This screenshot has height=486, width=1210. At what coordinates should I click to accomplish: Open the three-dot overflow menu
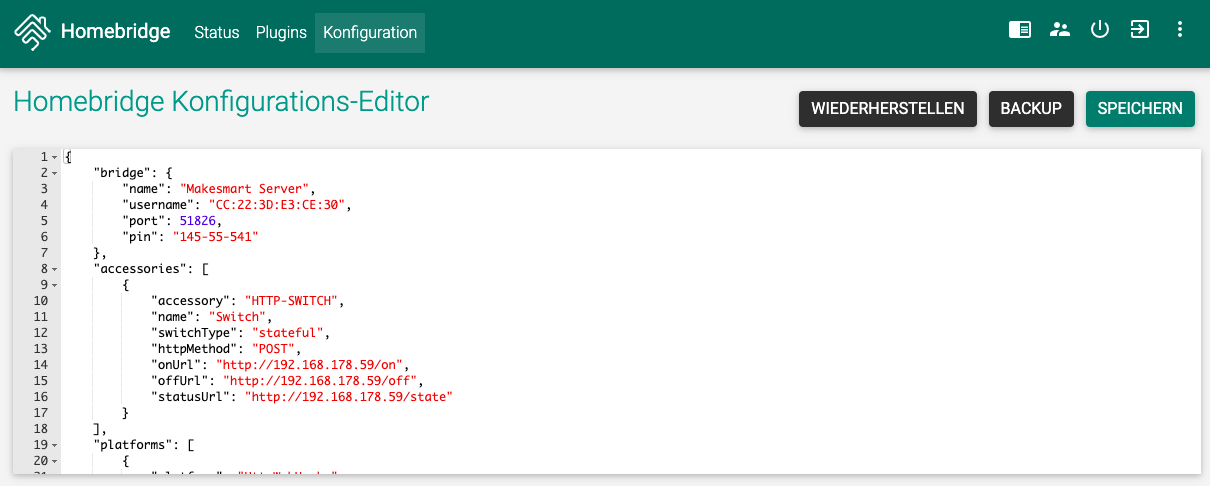tap(1180, 29)
